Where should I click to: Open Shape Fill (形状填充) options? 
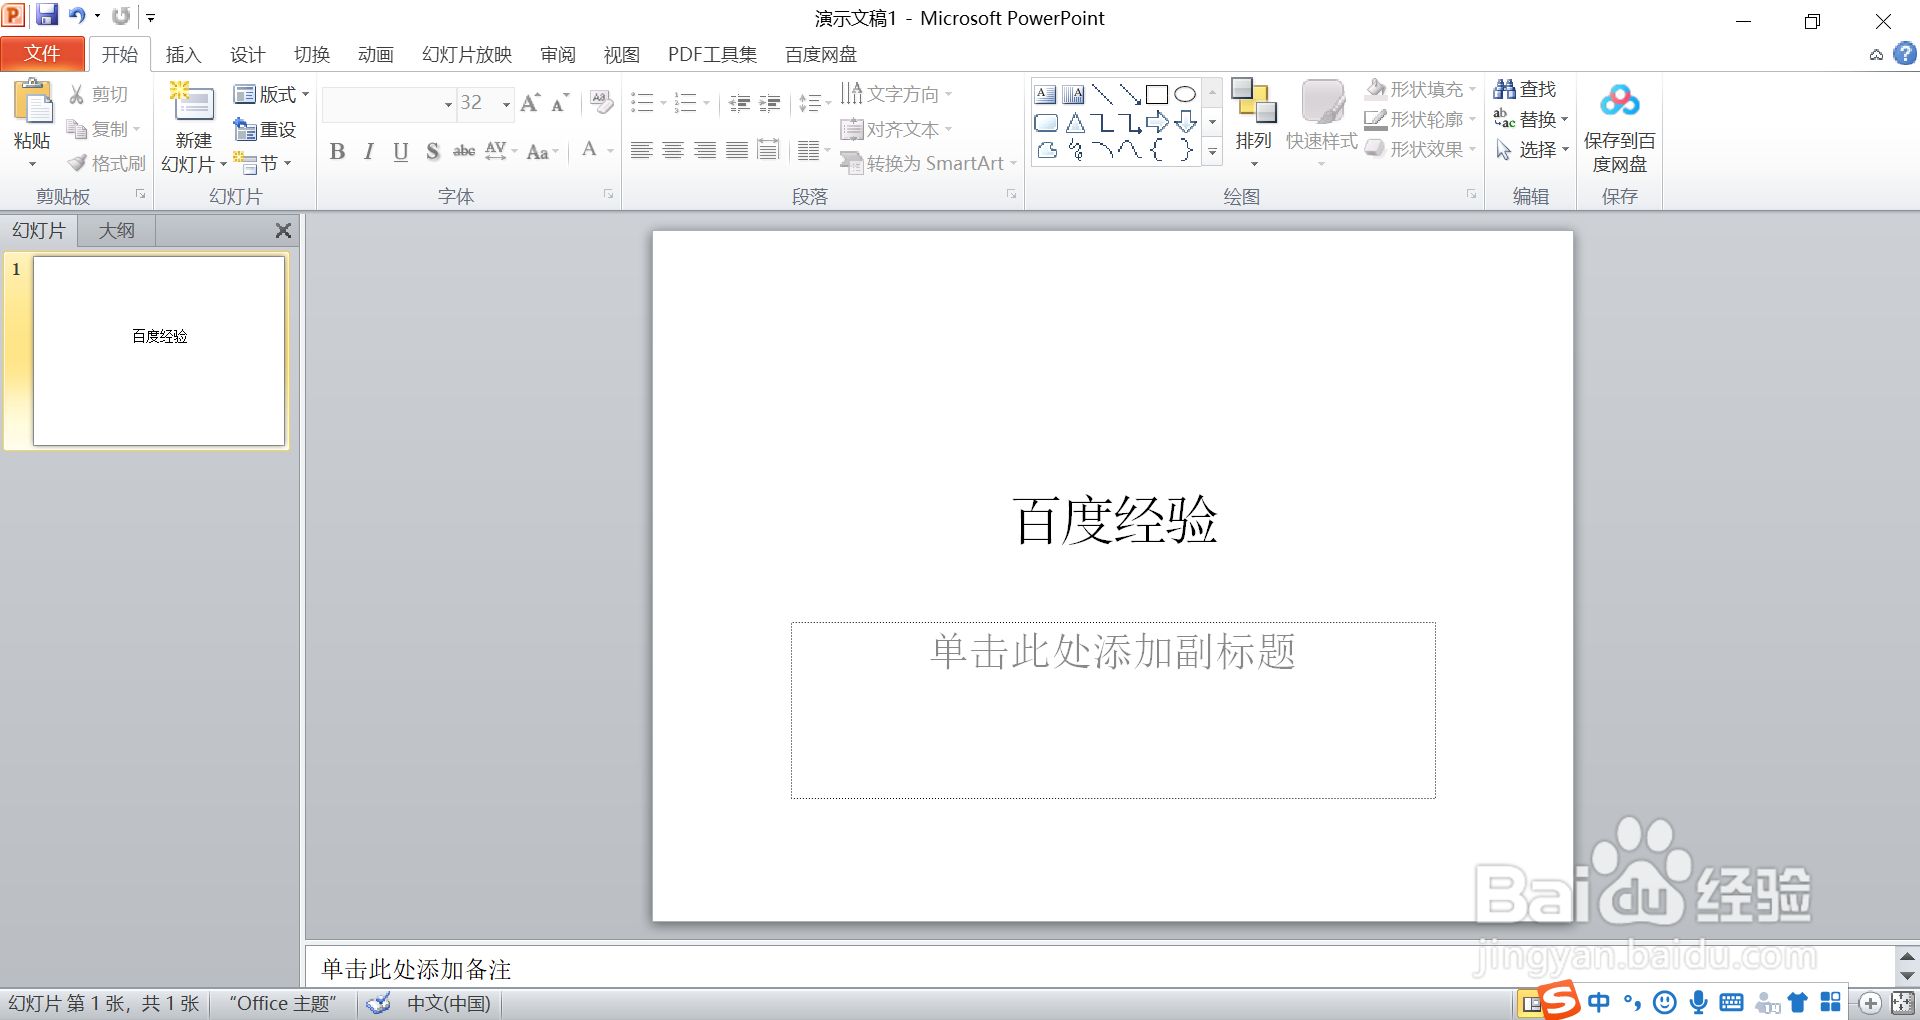click(x=1418, y=88)
